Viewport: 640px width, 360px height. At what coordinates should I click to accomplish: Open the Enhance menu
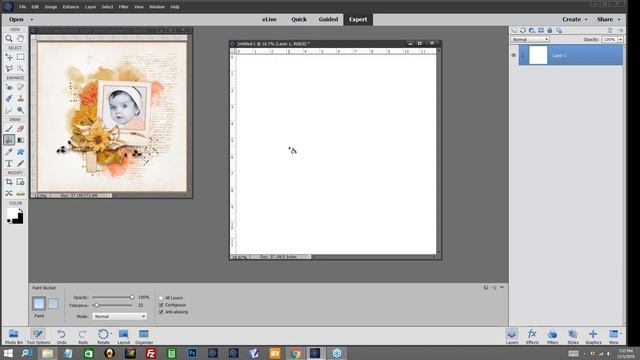click(71, 7)
